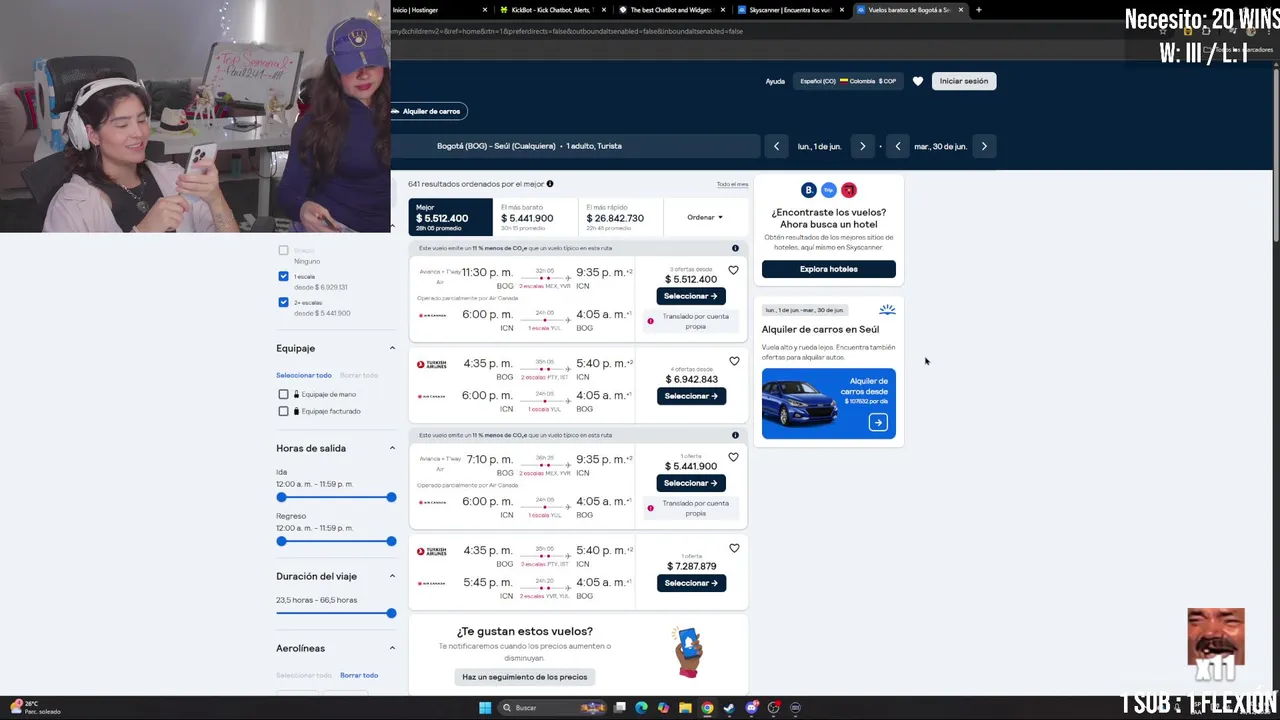This screenshot has height=720, width=1280.
Task: Click Iniciar sesión button
Action: 964,81
